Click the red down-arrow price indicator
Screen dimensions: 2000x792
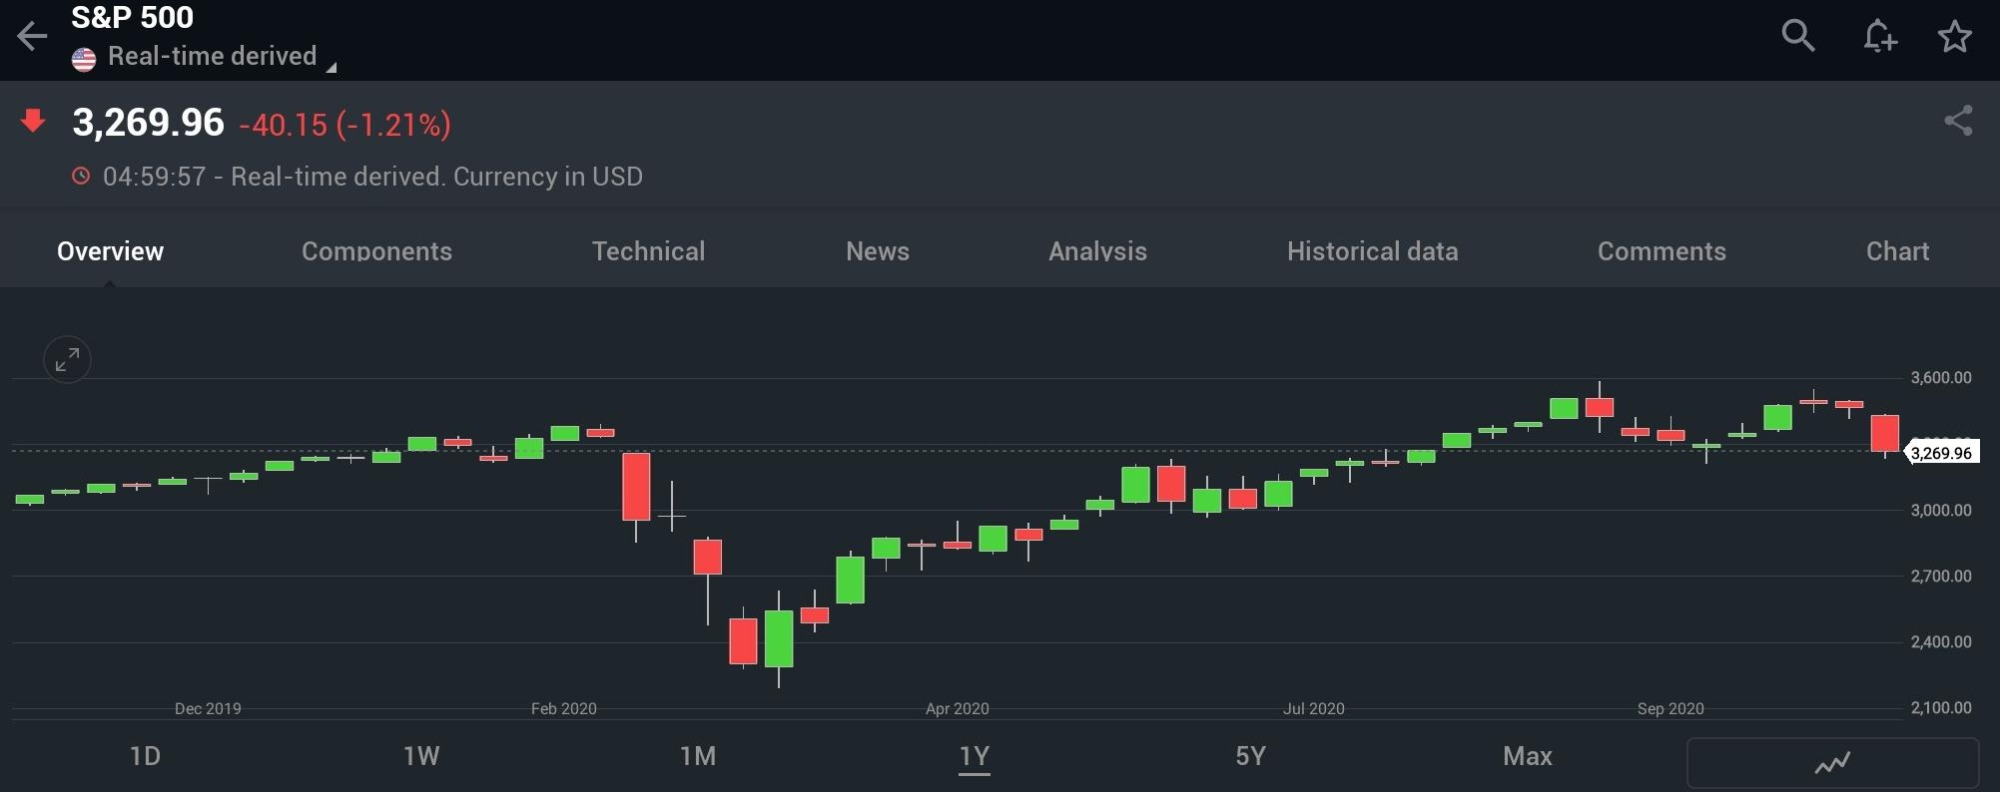(33, 121)
